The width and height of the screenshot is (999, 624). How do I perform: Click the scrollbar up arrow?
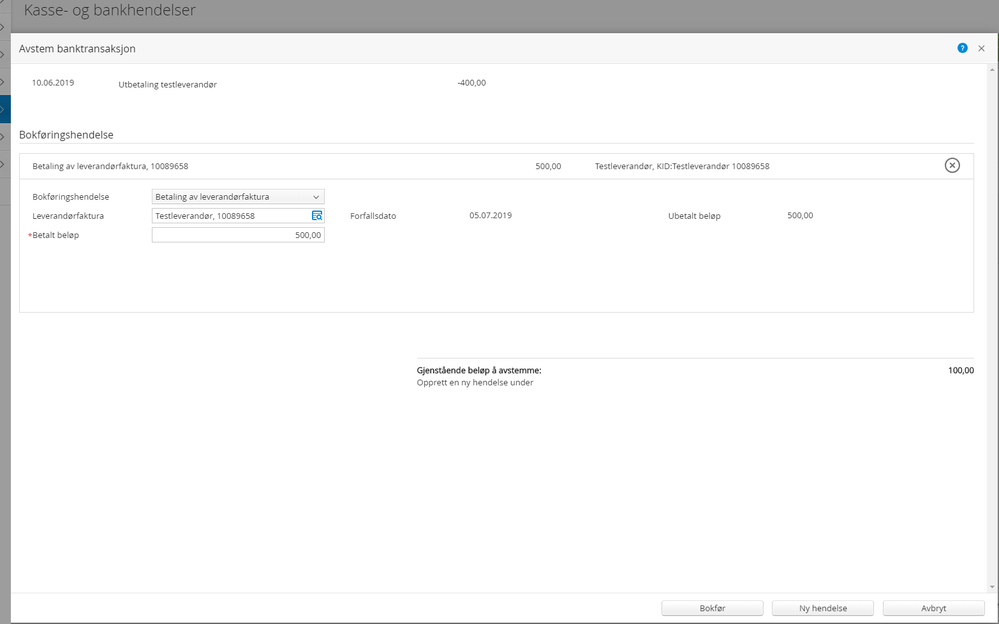point(992,70)
